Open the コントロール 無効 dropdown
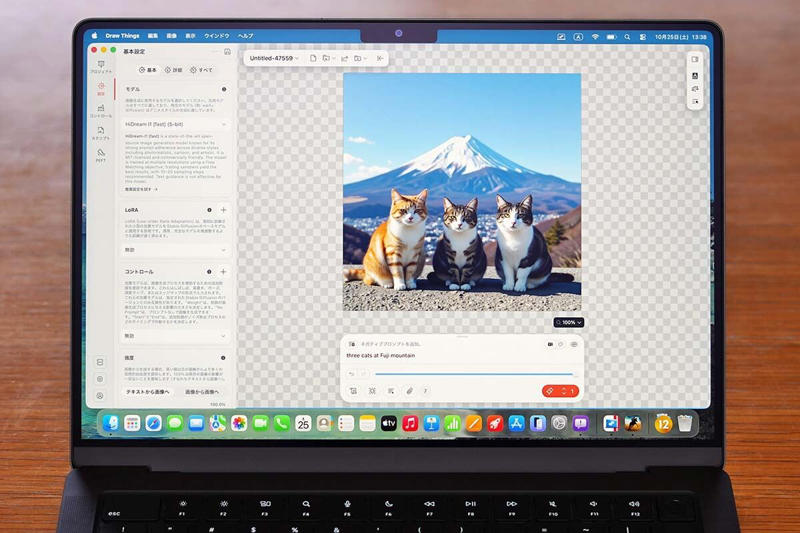 point(174,336)
